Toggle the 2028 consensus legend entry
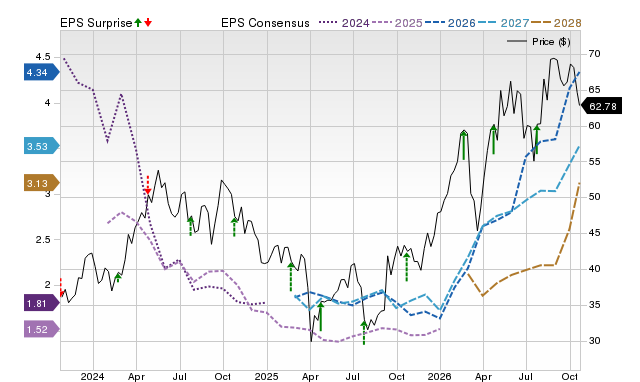The width and height of the screenshot is (640, 382). click(556, 23)
